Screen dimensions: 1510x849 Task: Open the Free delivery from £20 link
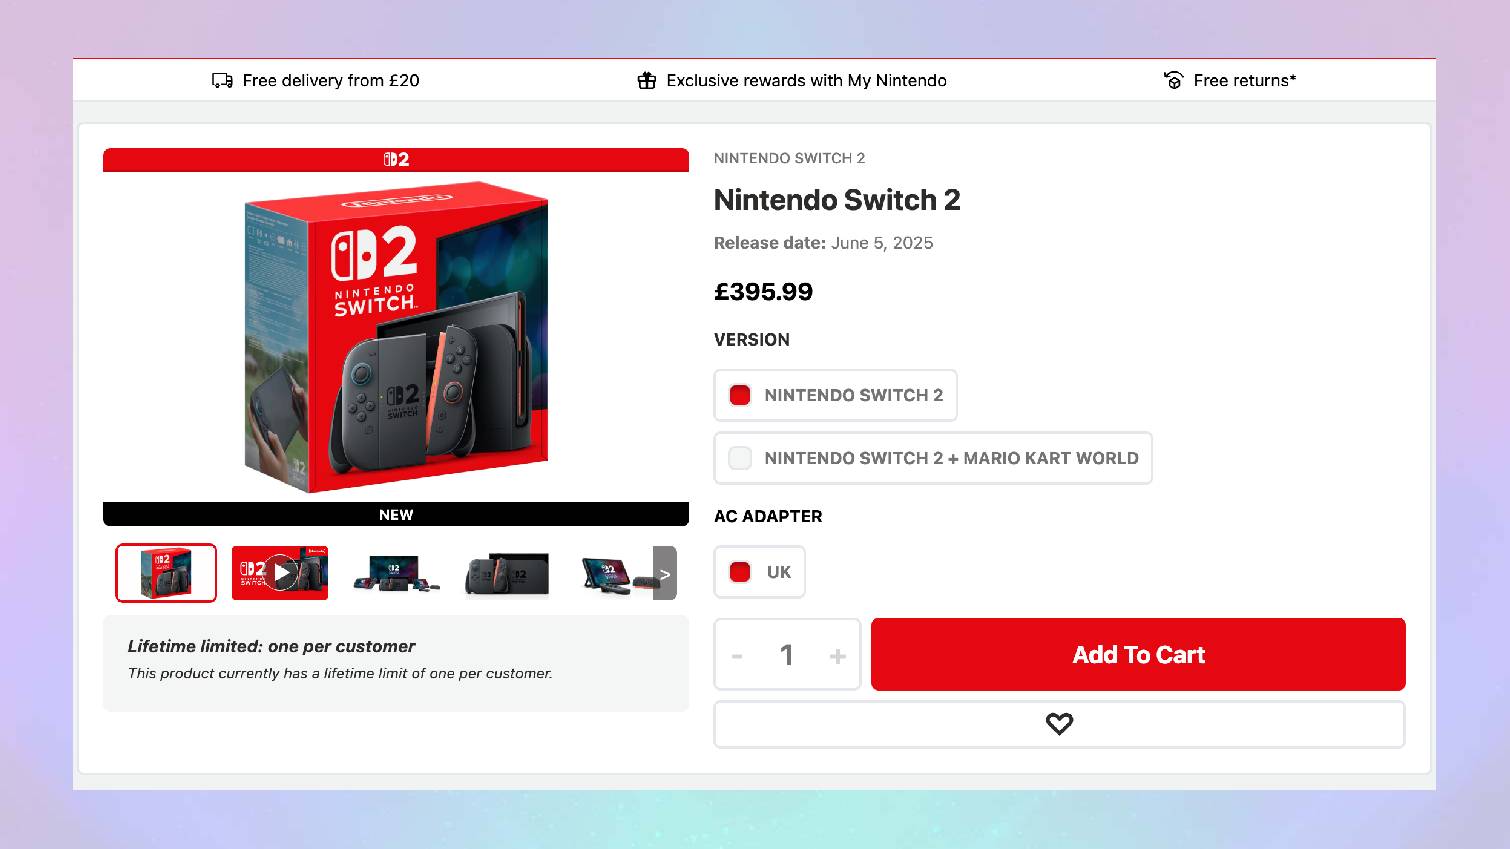(x=331, y=81)
